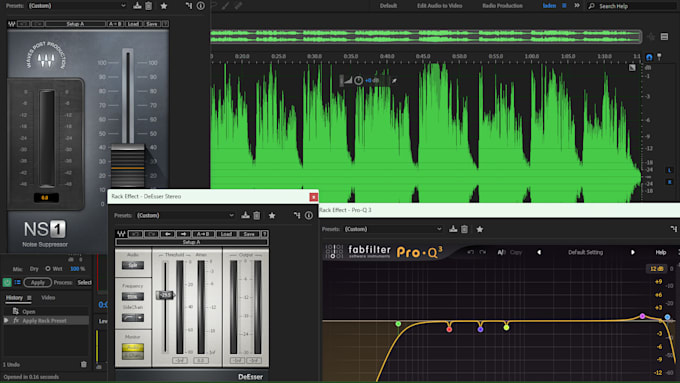Viewport: 680px width, 383px height.
Task: Delete the NS1 preset using trash icon
Action: tap(148, 6)
